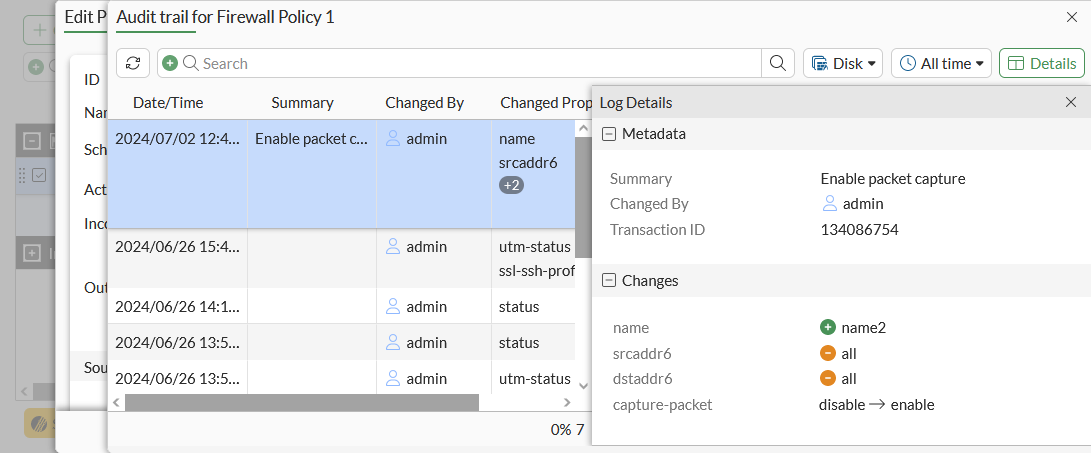Click the green add filter icon

pos(169,63)
